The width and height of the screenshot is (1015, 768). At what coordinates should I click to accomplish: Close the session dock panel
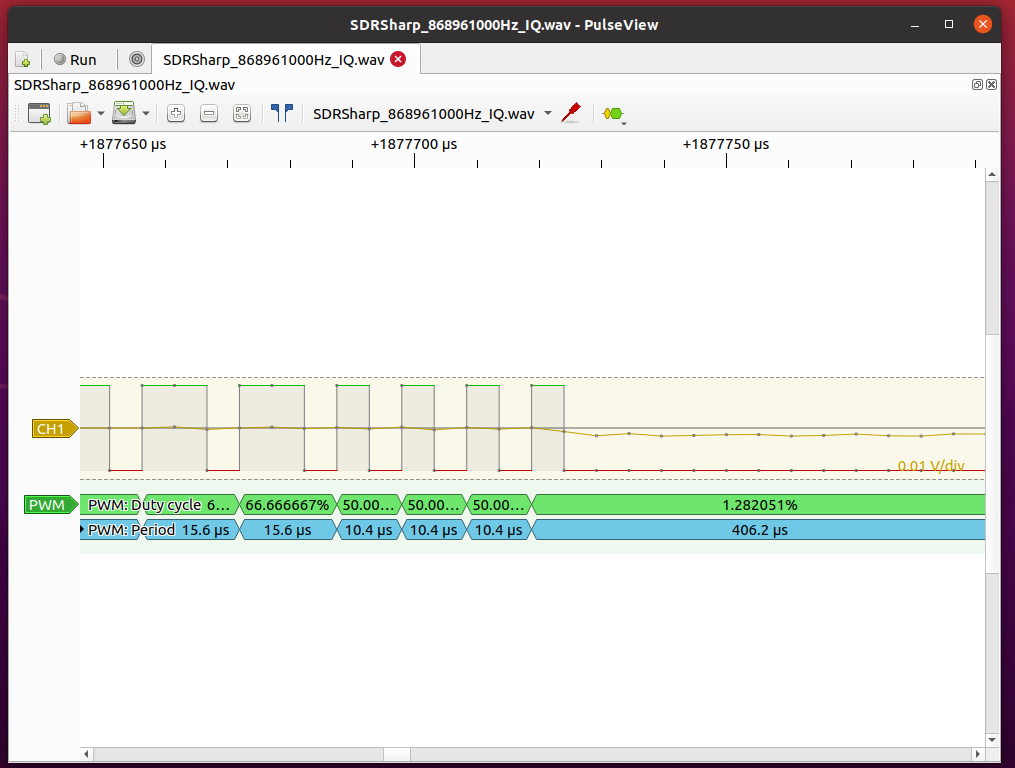(992, 85)
